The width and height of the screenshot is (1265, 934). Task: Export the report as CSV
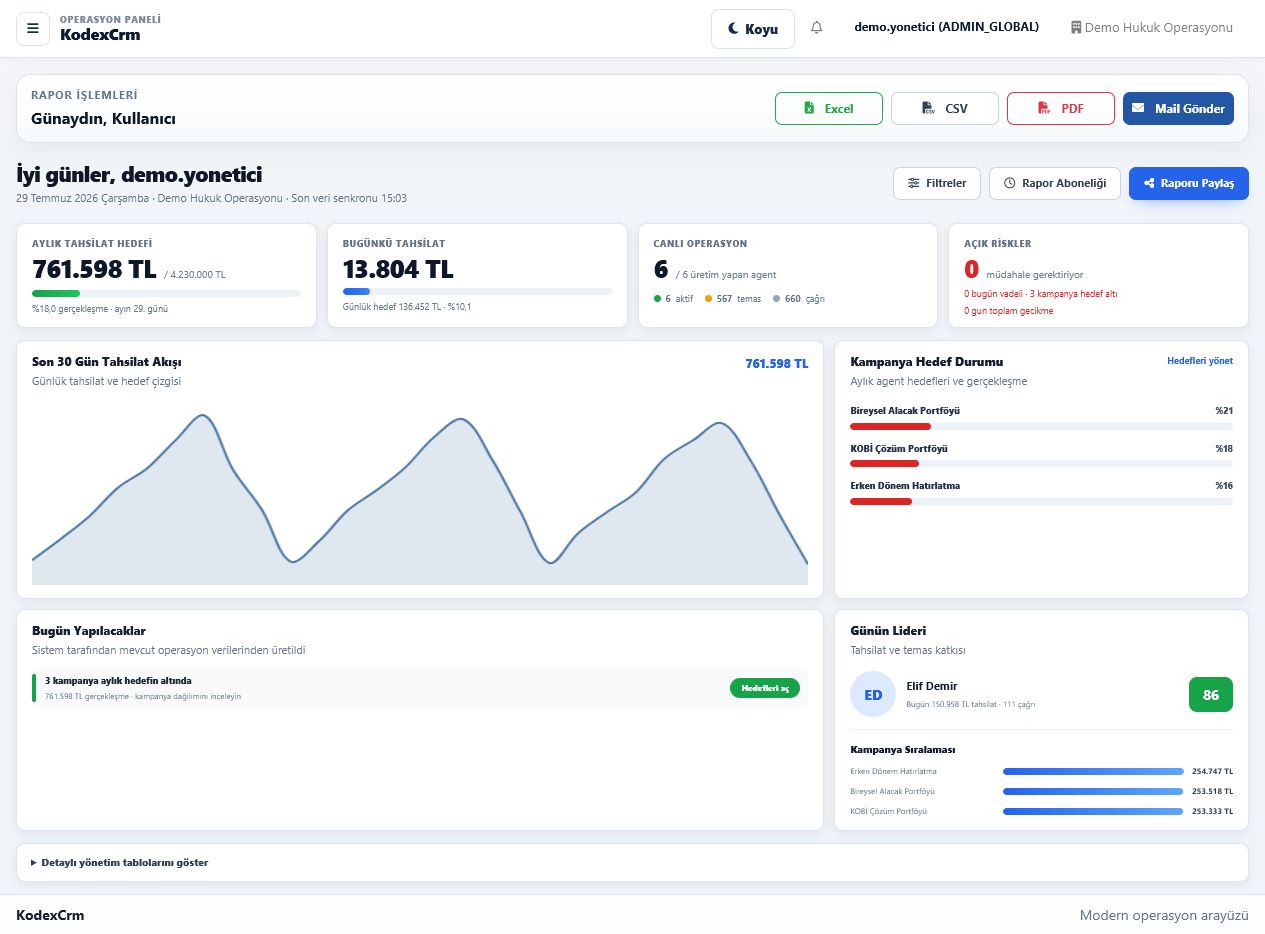[x=945, y=108]
